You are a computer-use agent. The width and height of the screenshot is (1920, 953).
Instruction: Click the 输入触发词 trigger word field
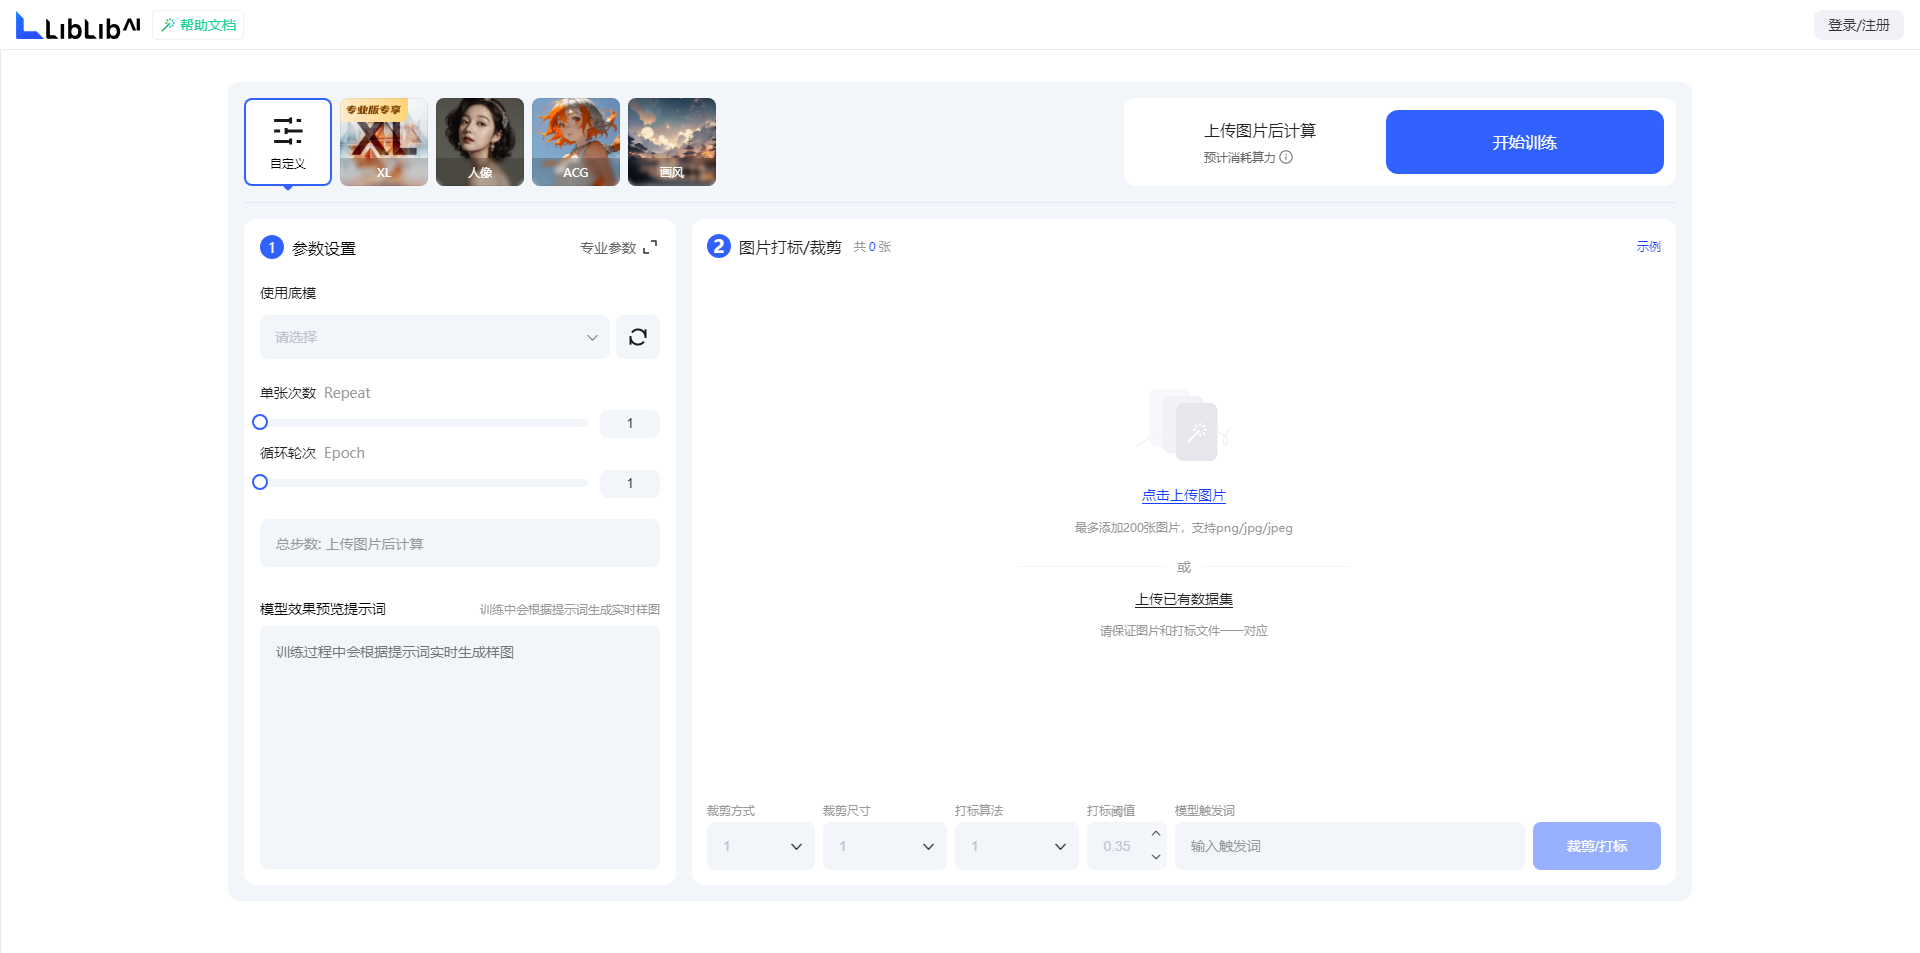[x=1350, y=846]
